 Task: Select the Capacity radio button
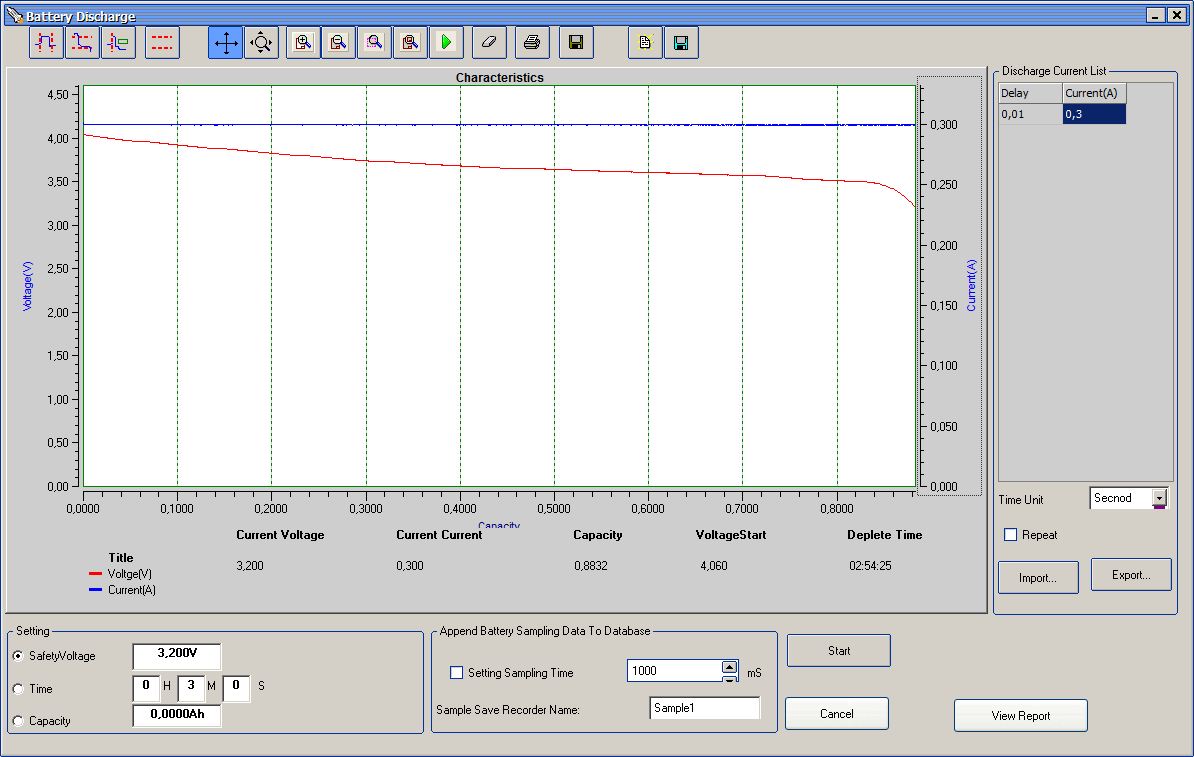[x=18, y=720]
